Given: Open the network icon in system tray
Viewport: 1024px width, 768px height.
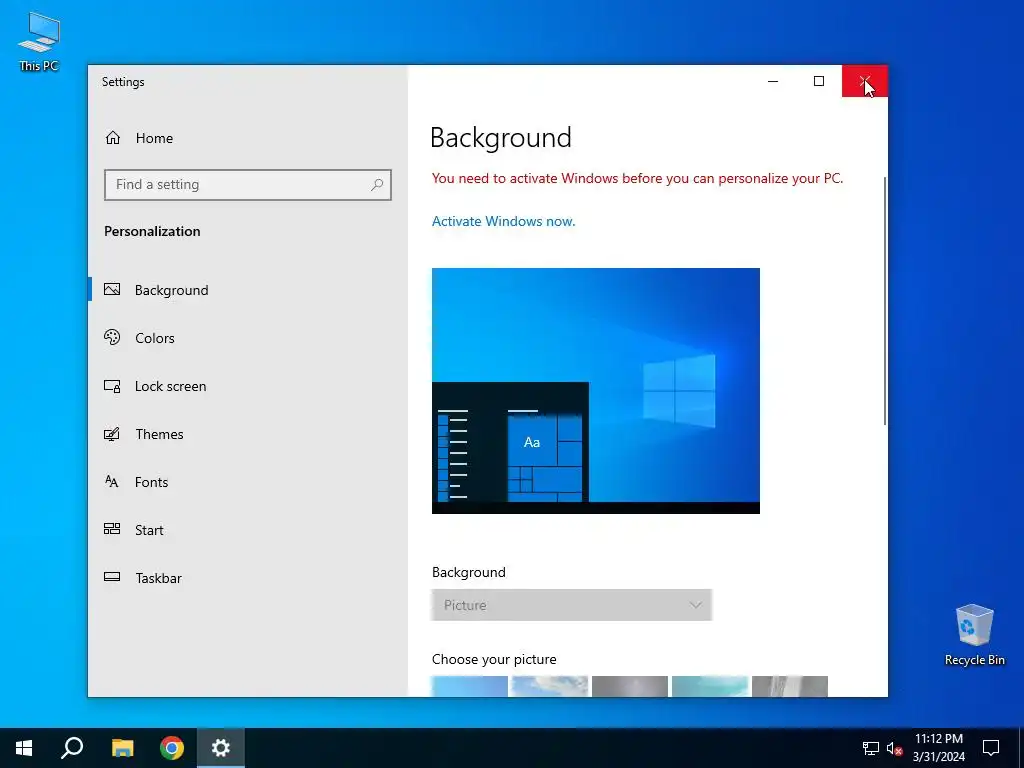Looking at the screenshot, I should pyautogui.click(x=871, y=748).
